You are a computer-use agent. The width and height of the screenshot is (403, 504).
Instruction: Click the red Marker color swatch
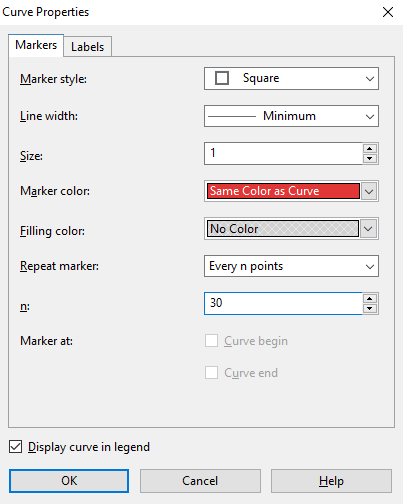[283, 191]
